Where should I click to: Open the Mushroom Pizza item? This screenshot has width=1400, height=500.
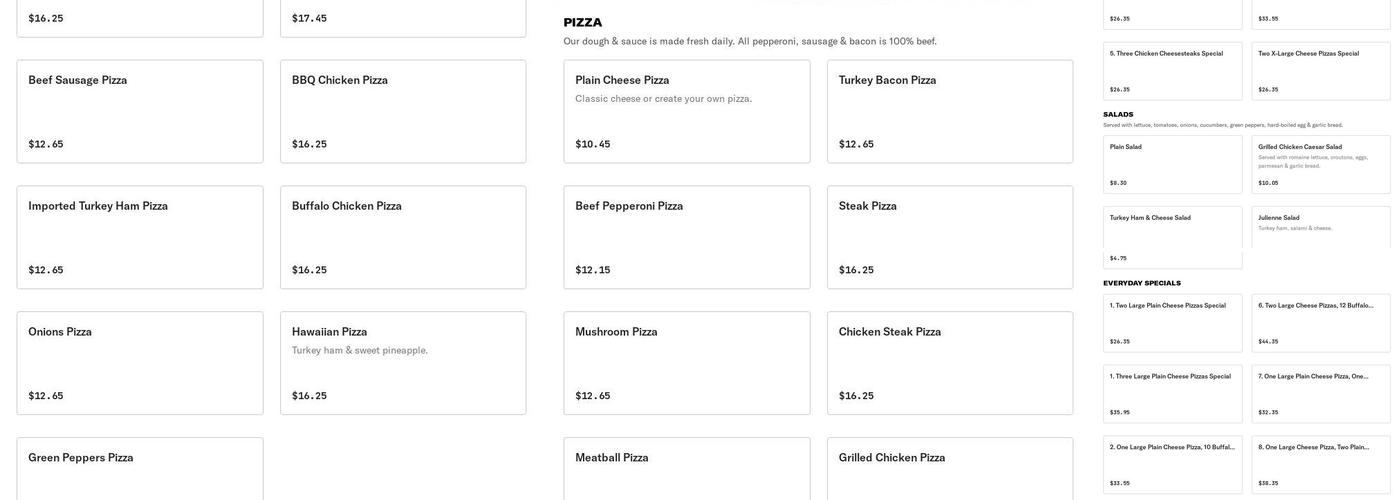pyautogui.click(x=686, y=363)
